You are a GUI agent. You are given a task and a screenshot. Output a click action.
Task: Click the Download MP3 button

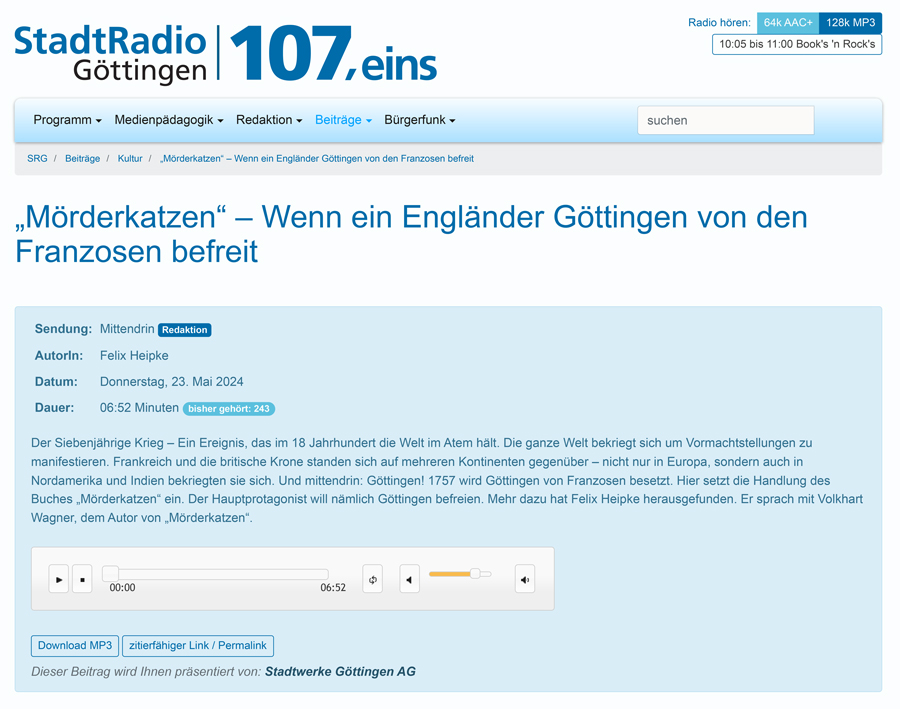point(75,646)
